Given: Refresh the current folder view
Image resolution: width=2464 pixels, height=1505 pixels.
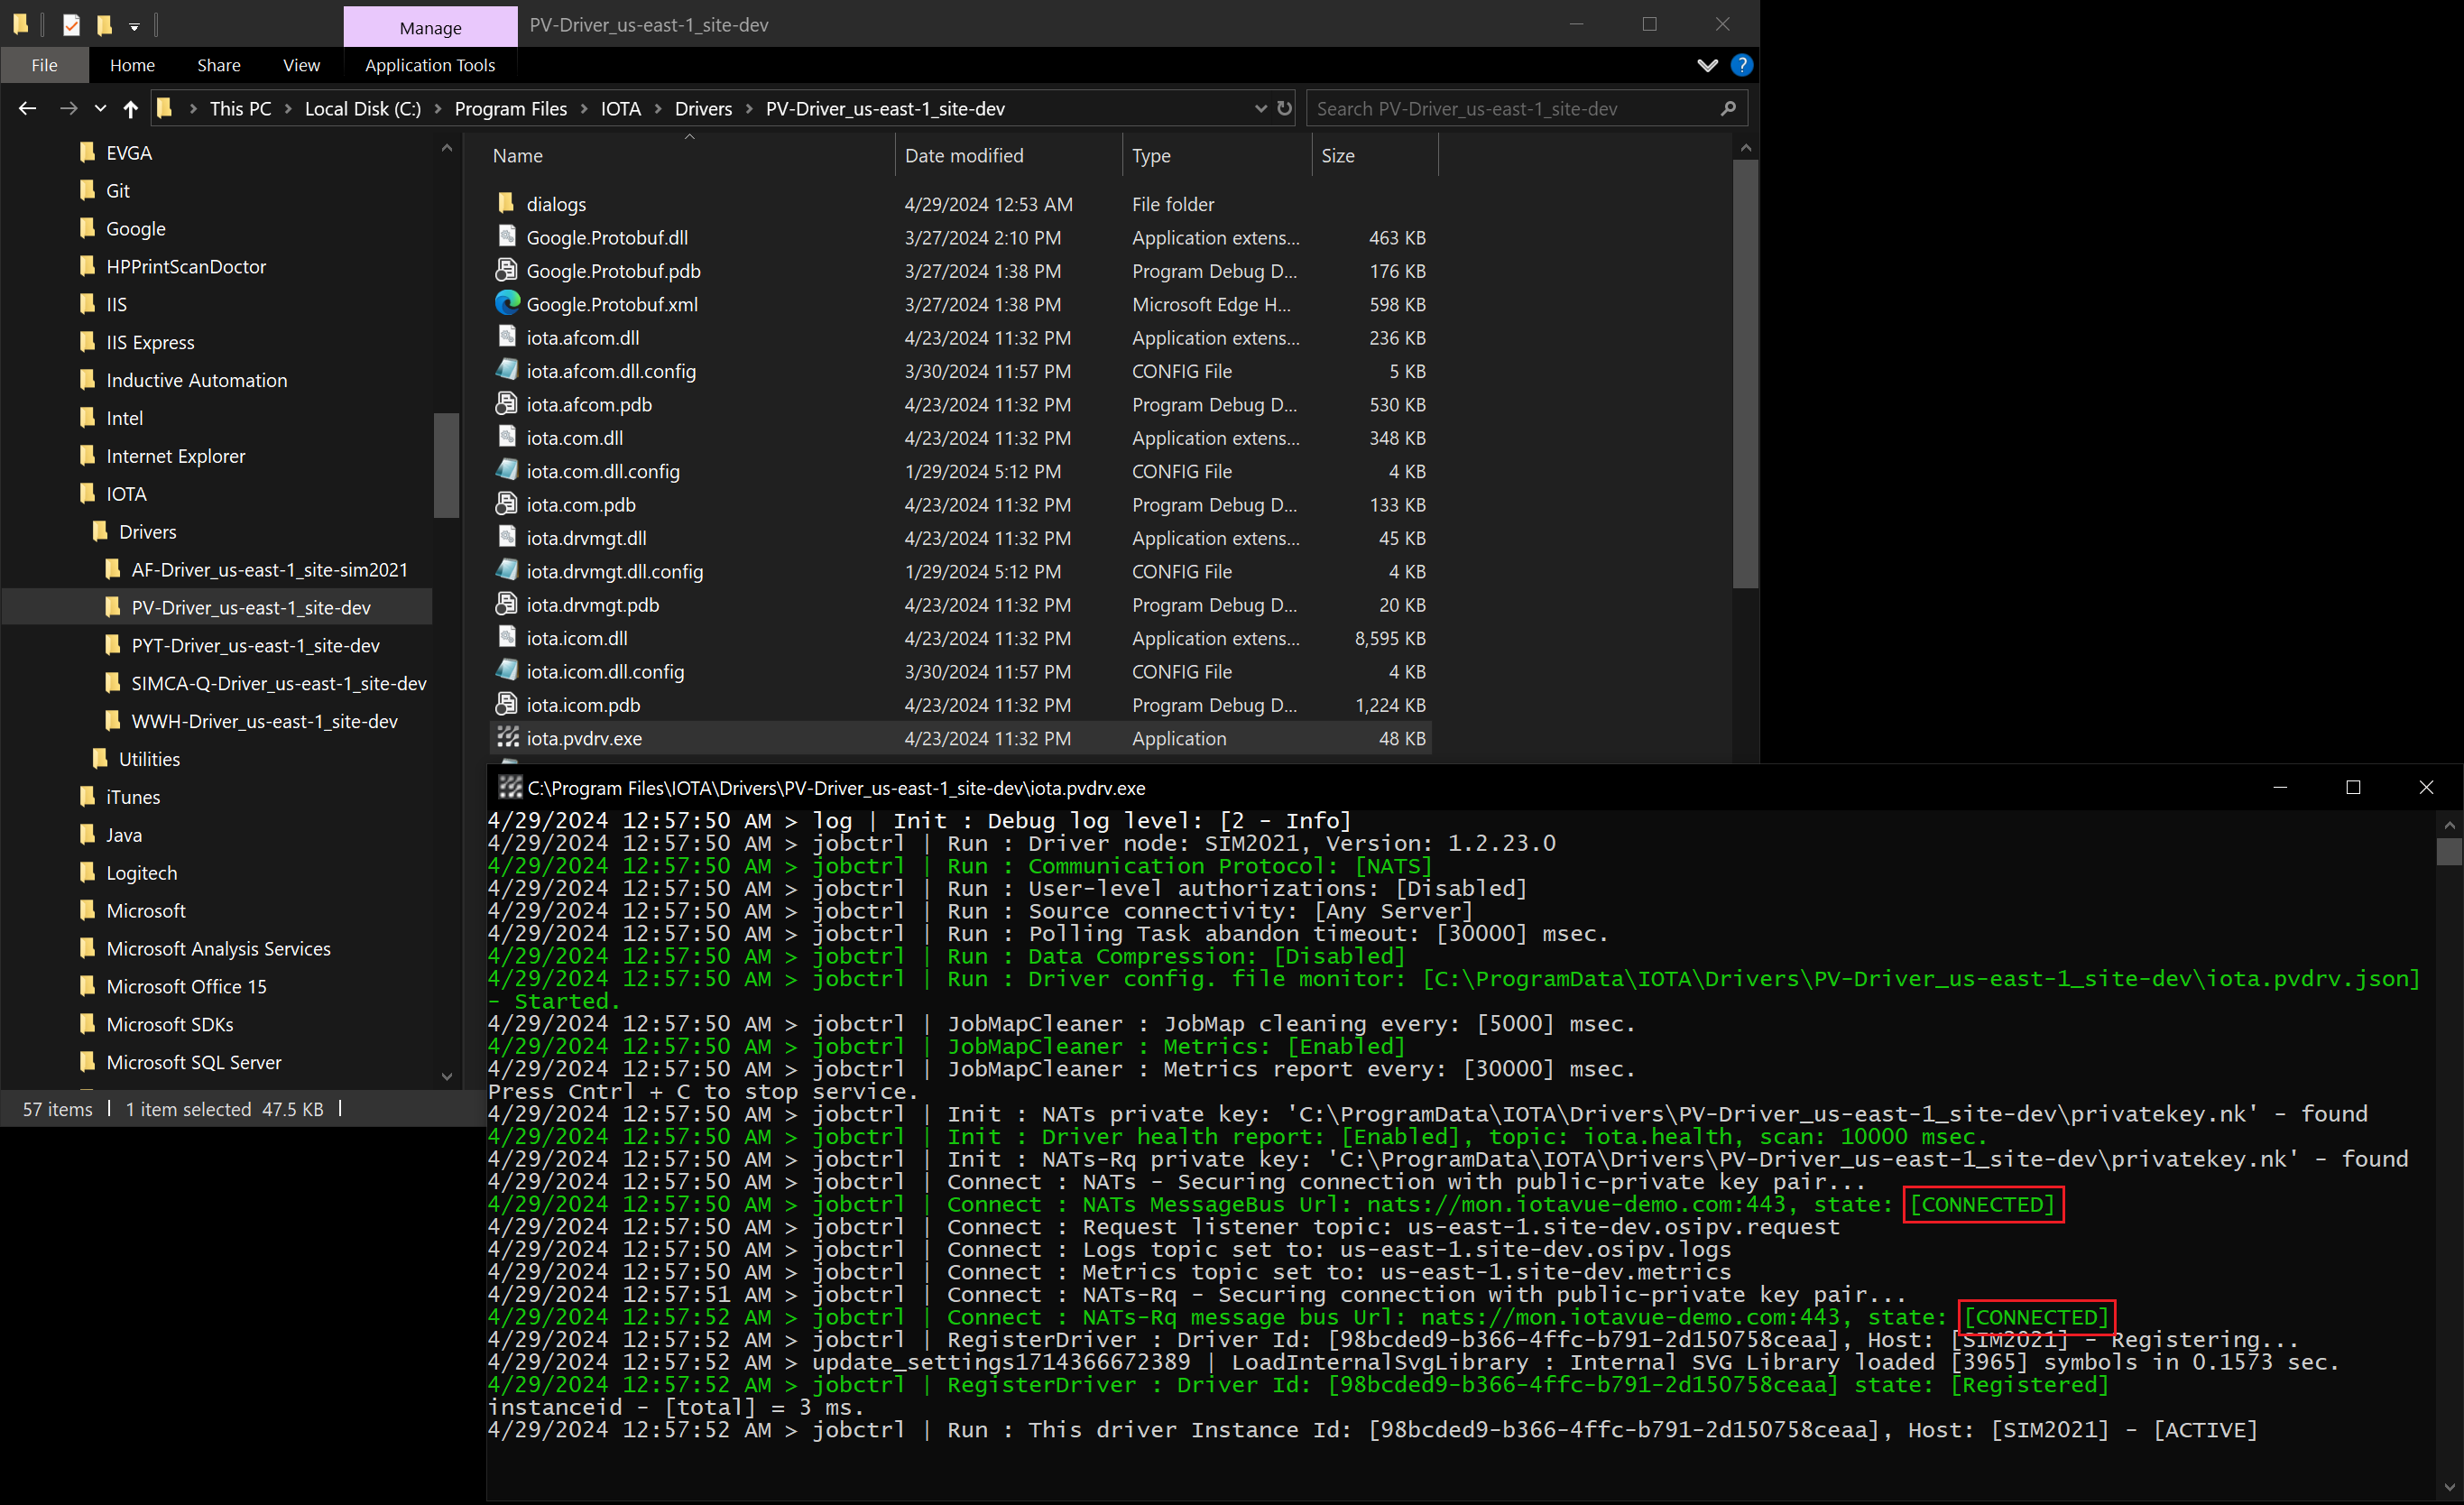Looking at the screenshot, I should (1284, 108).
